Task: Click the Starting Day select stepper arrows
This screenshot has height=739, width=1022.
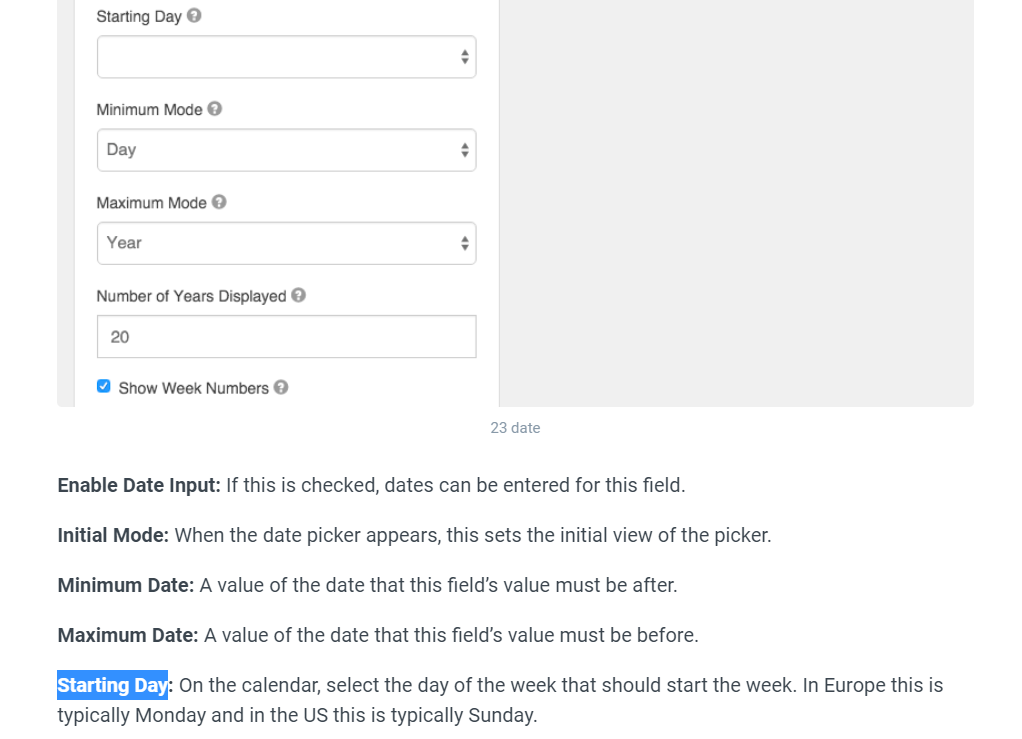Action: (464, 56)
